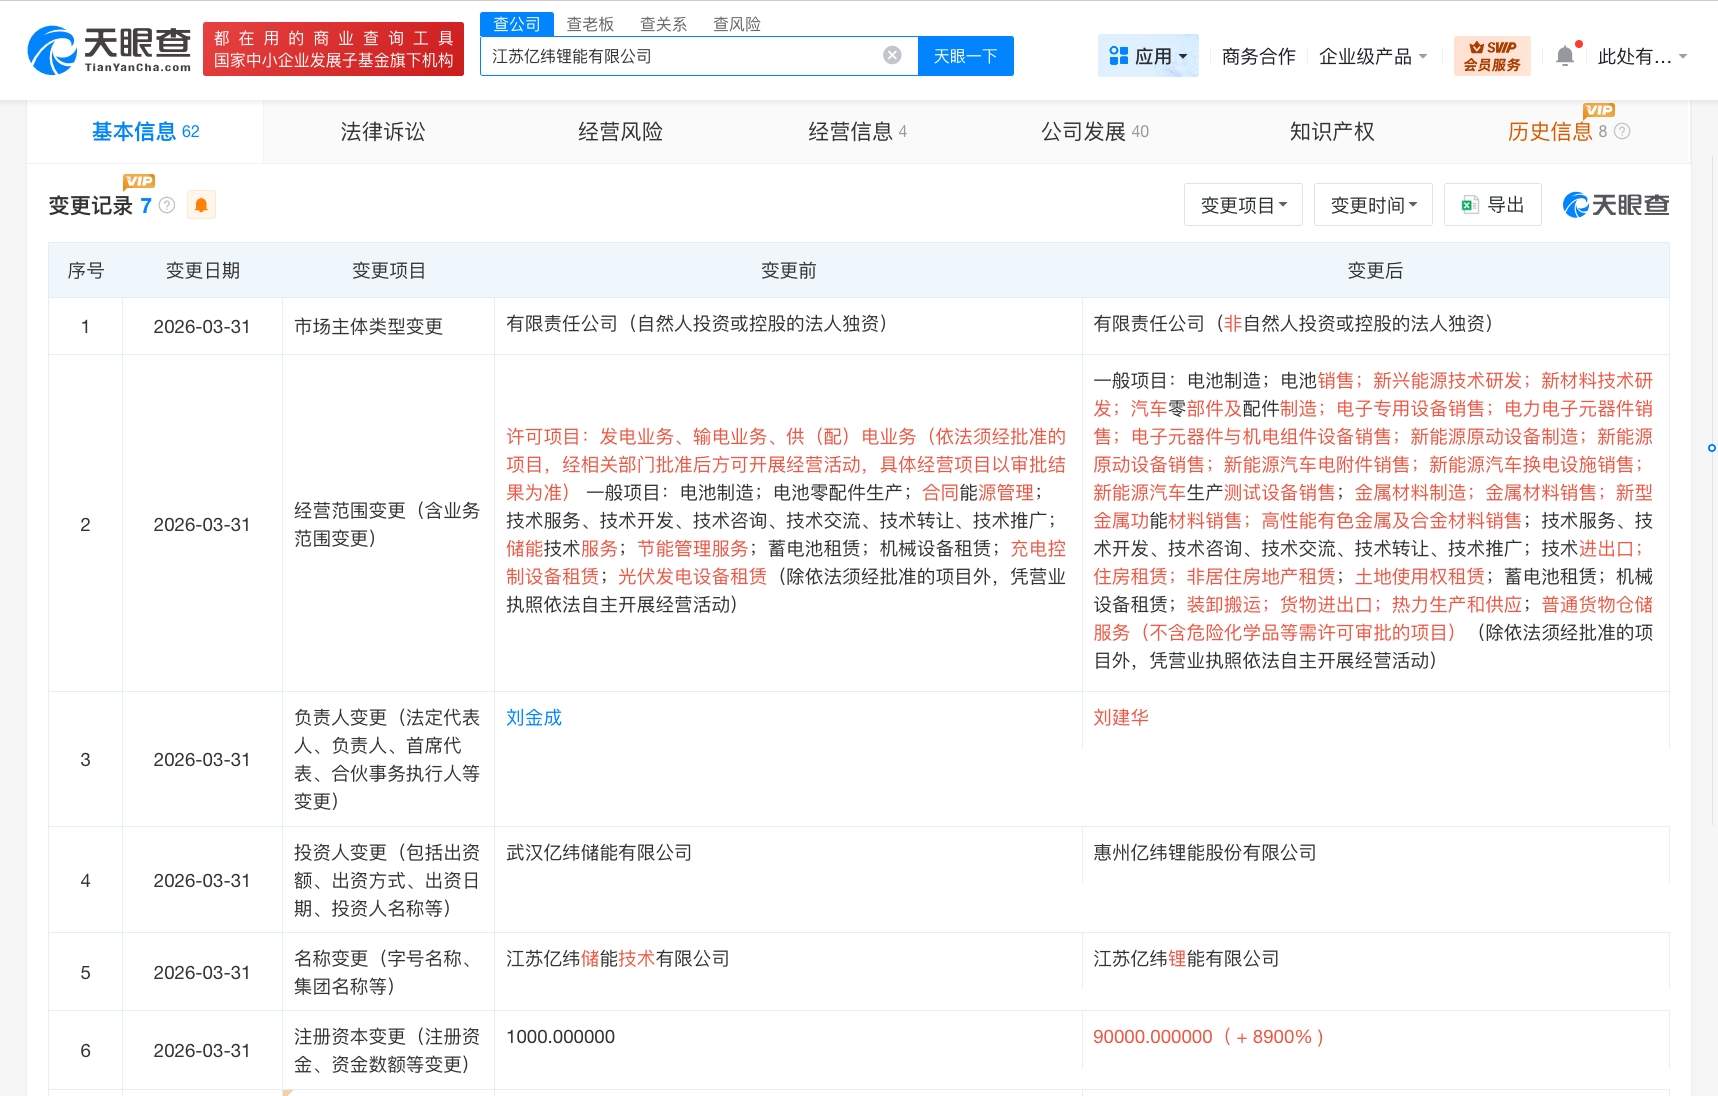Screen dimensions: 1718x1096
Task: Open the 刘金成 person link
Action: coord(534,717)
